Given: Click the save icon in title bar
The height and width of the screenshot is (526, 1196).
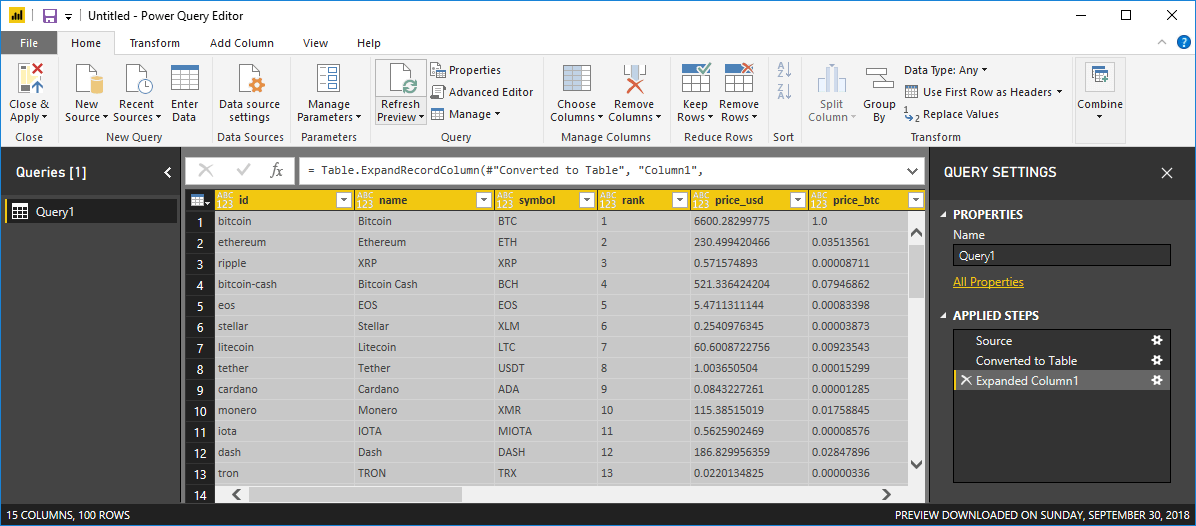Looking at the screenshot, I should pos(50,15).
